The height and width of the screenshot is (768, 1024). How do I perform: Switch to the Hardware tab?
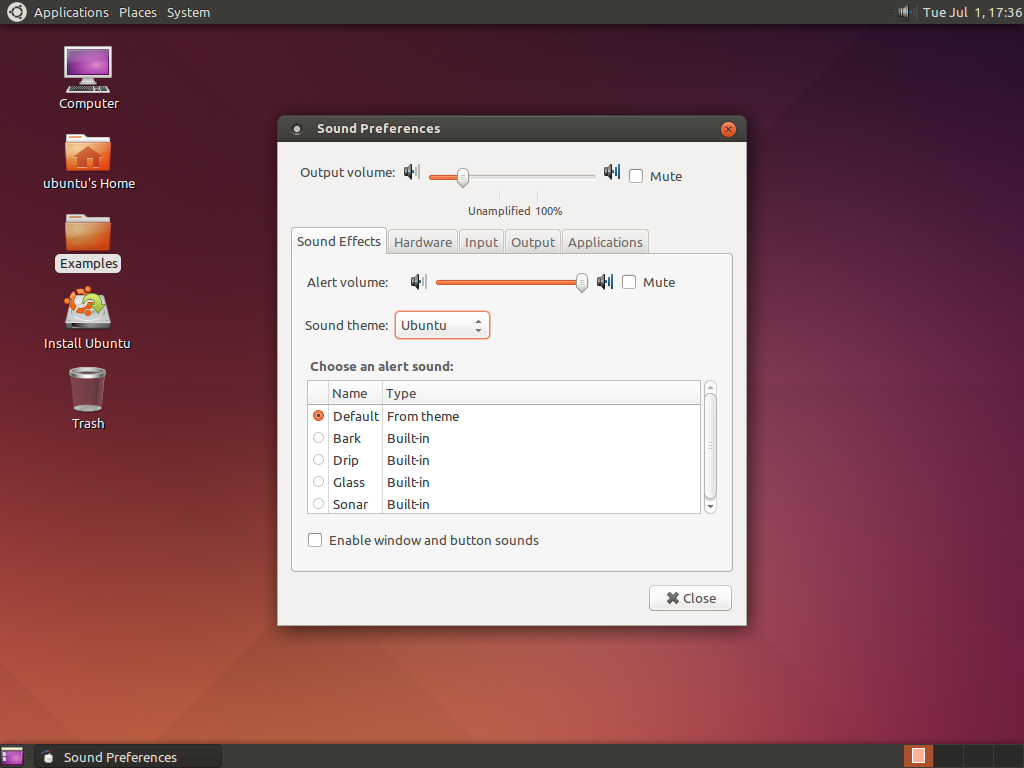pyautogui.click(x=422, y=241)
